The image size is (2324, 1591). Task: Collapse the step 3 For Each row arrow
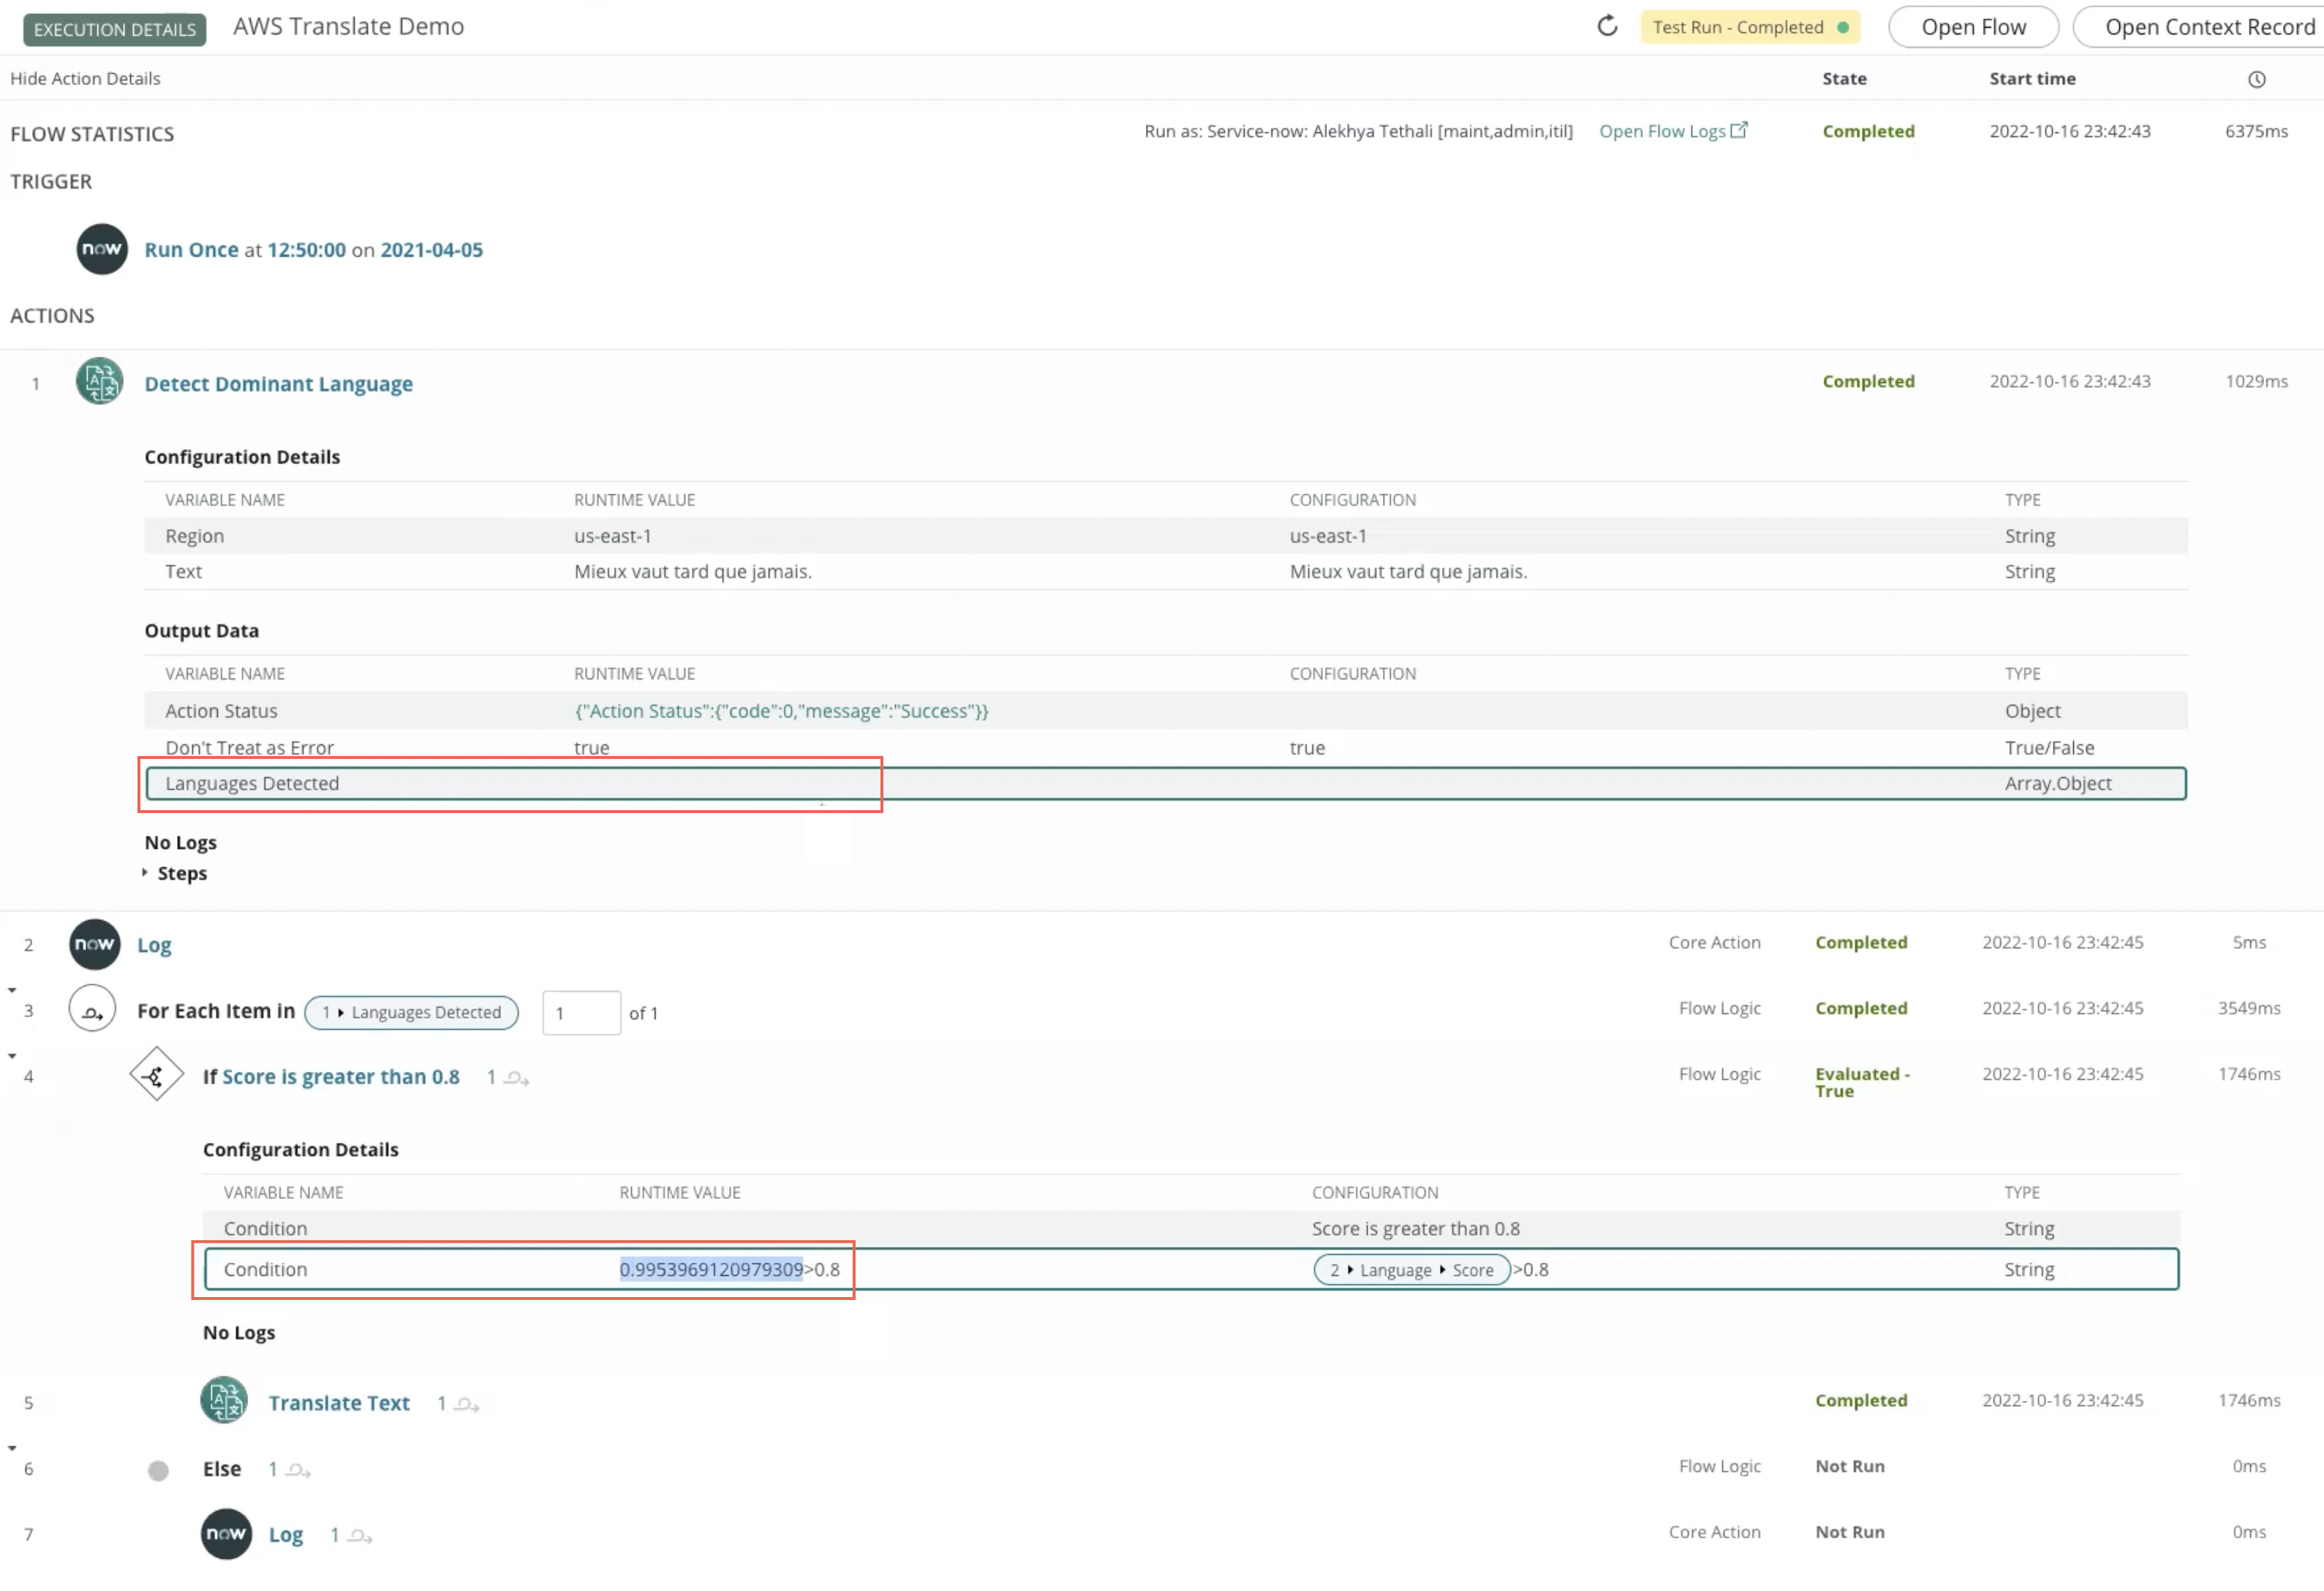[12, 990]
